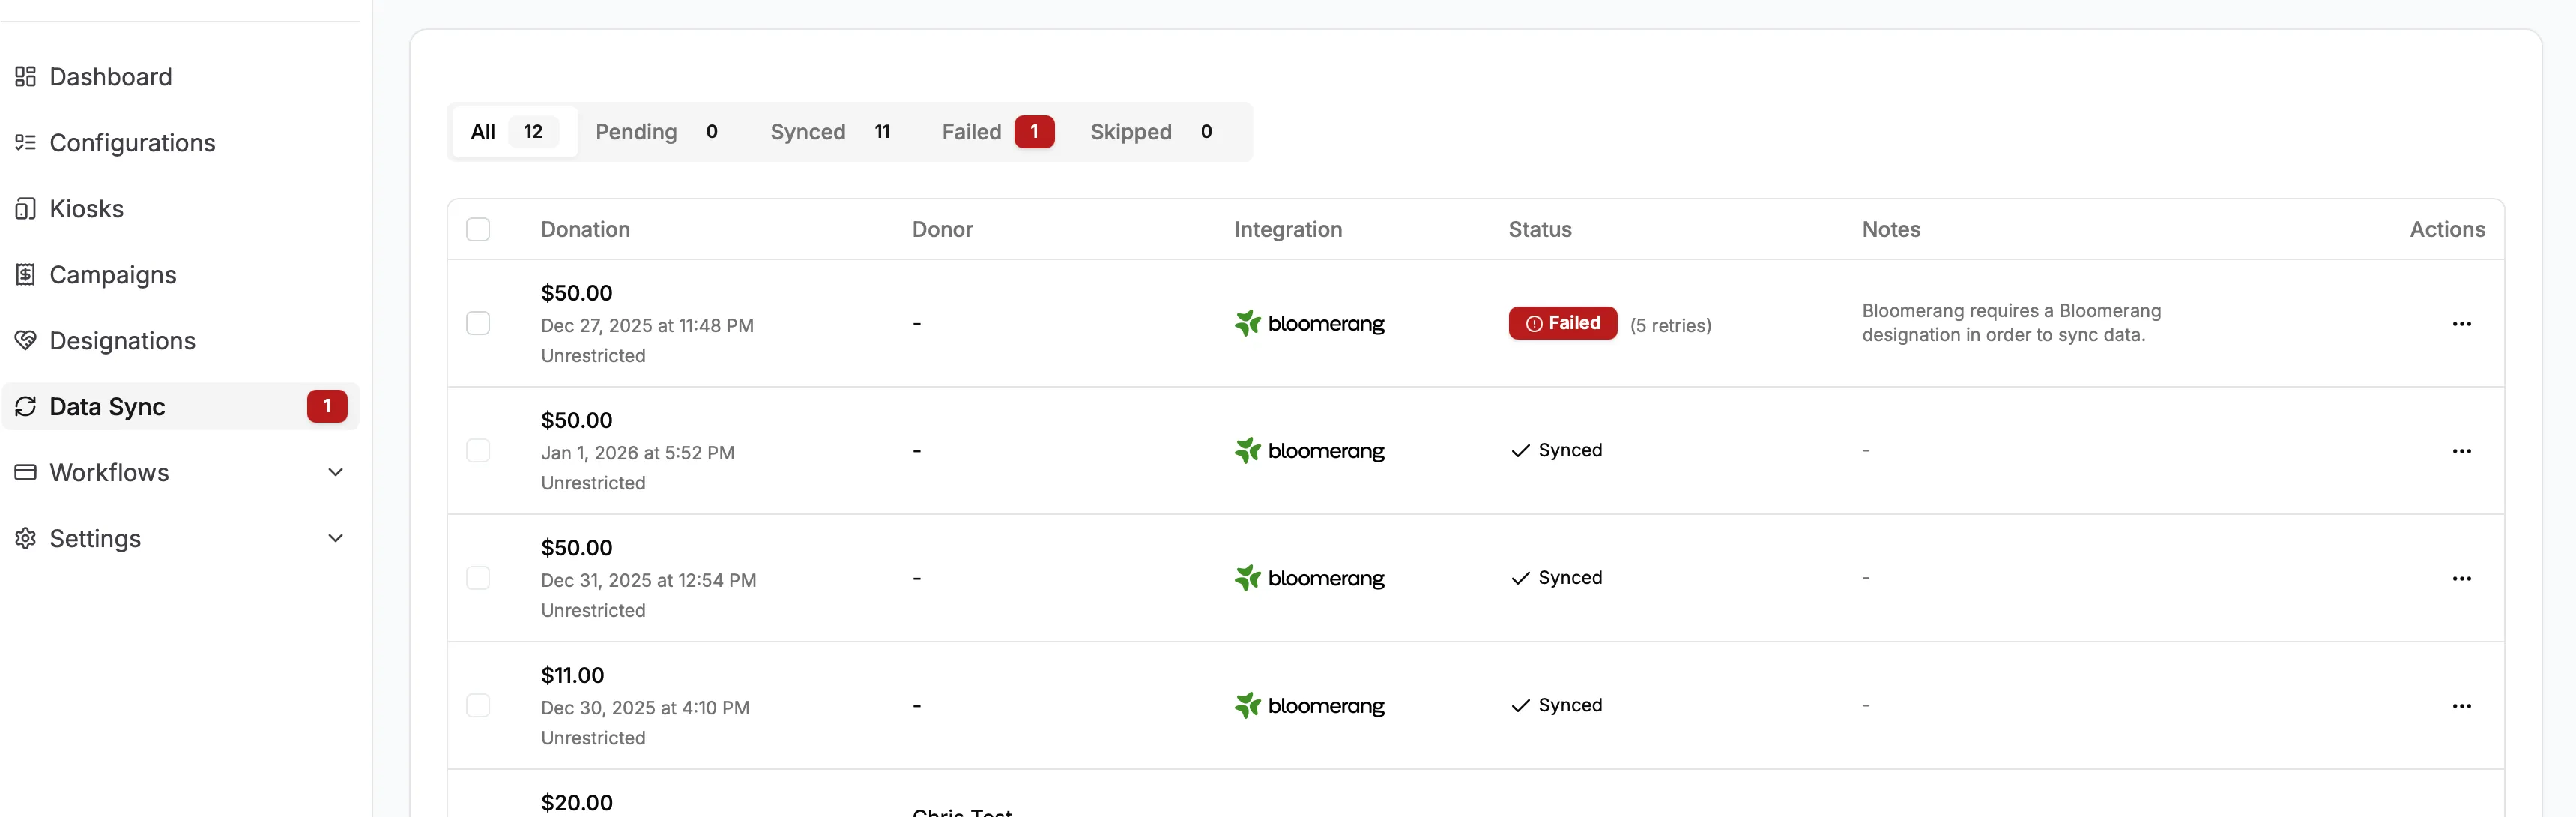Click the Status column header

point(1540,230)
